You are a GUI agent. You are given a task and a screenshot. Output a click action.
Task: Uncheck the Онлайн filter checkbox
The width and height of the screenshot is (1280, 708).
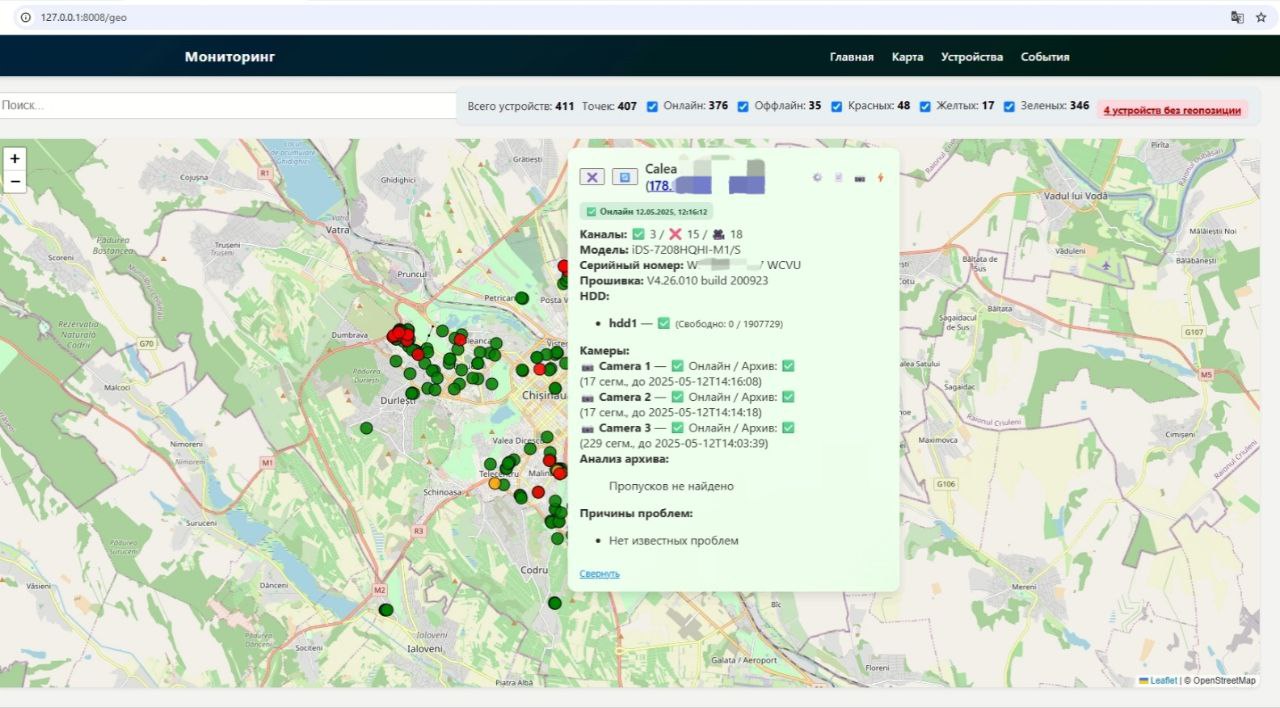pos(652,106)
